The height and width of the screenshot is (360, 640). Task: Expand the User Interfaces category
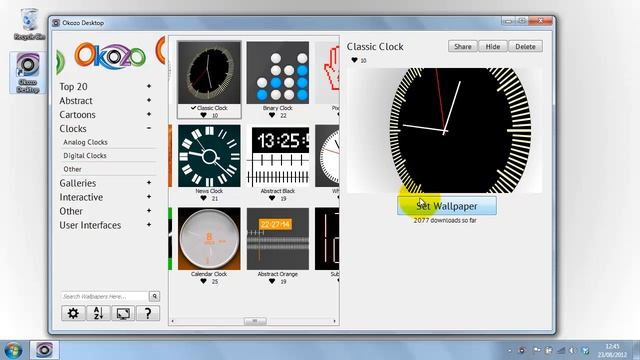tap(149, 224)
